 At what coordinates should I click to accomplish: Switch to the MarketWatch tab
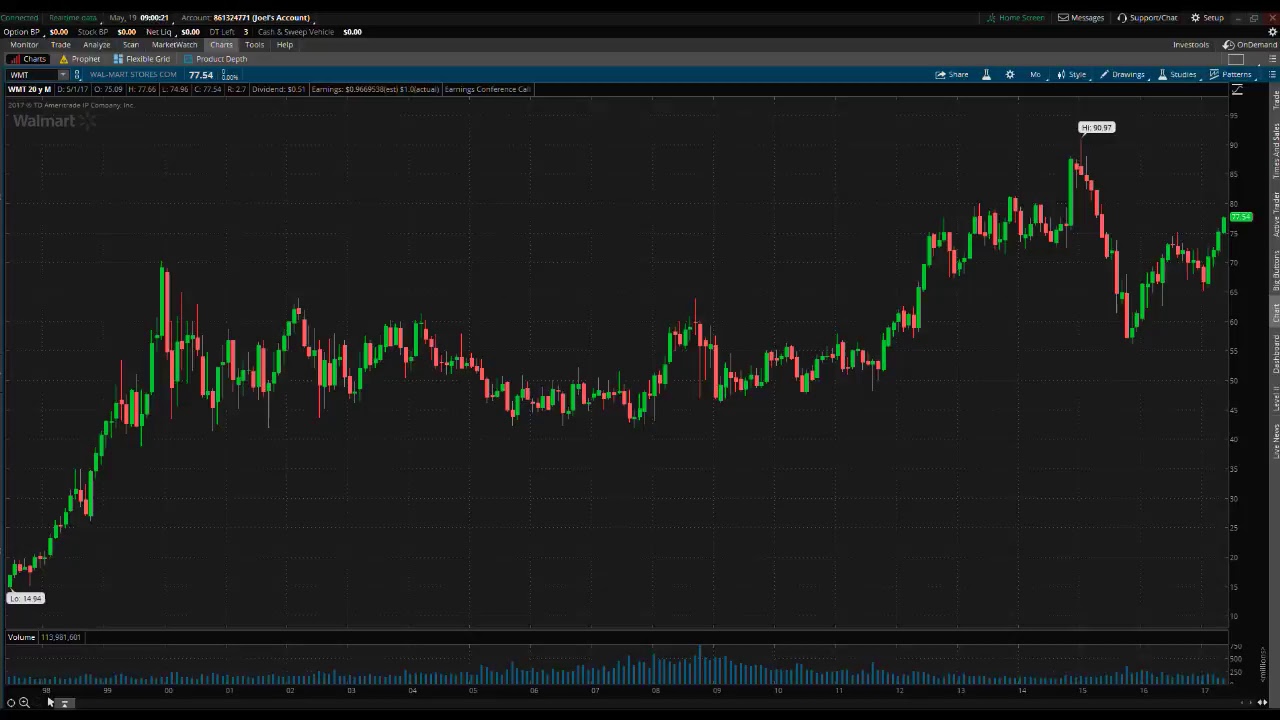pos(175,45)
